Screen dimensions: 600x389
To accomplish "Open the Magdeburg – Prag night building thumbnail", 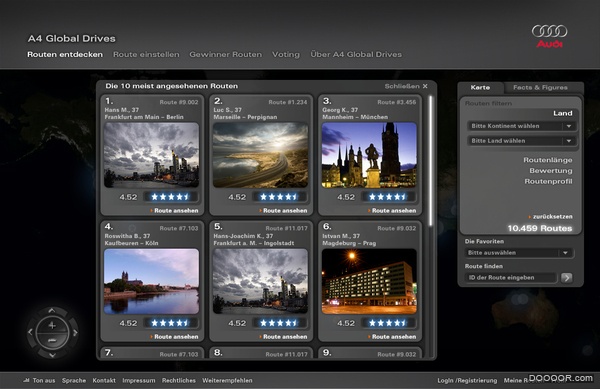I will click(369, 282).
